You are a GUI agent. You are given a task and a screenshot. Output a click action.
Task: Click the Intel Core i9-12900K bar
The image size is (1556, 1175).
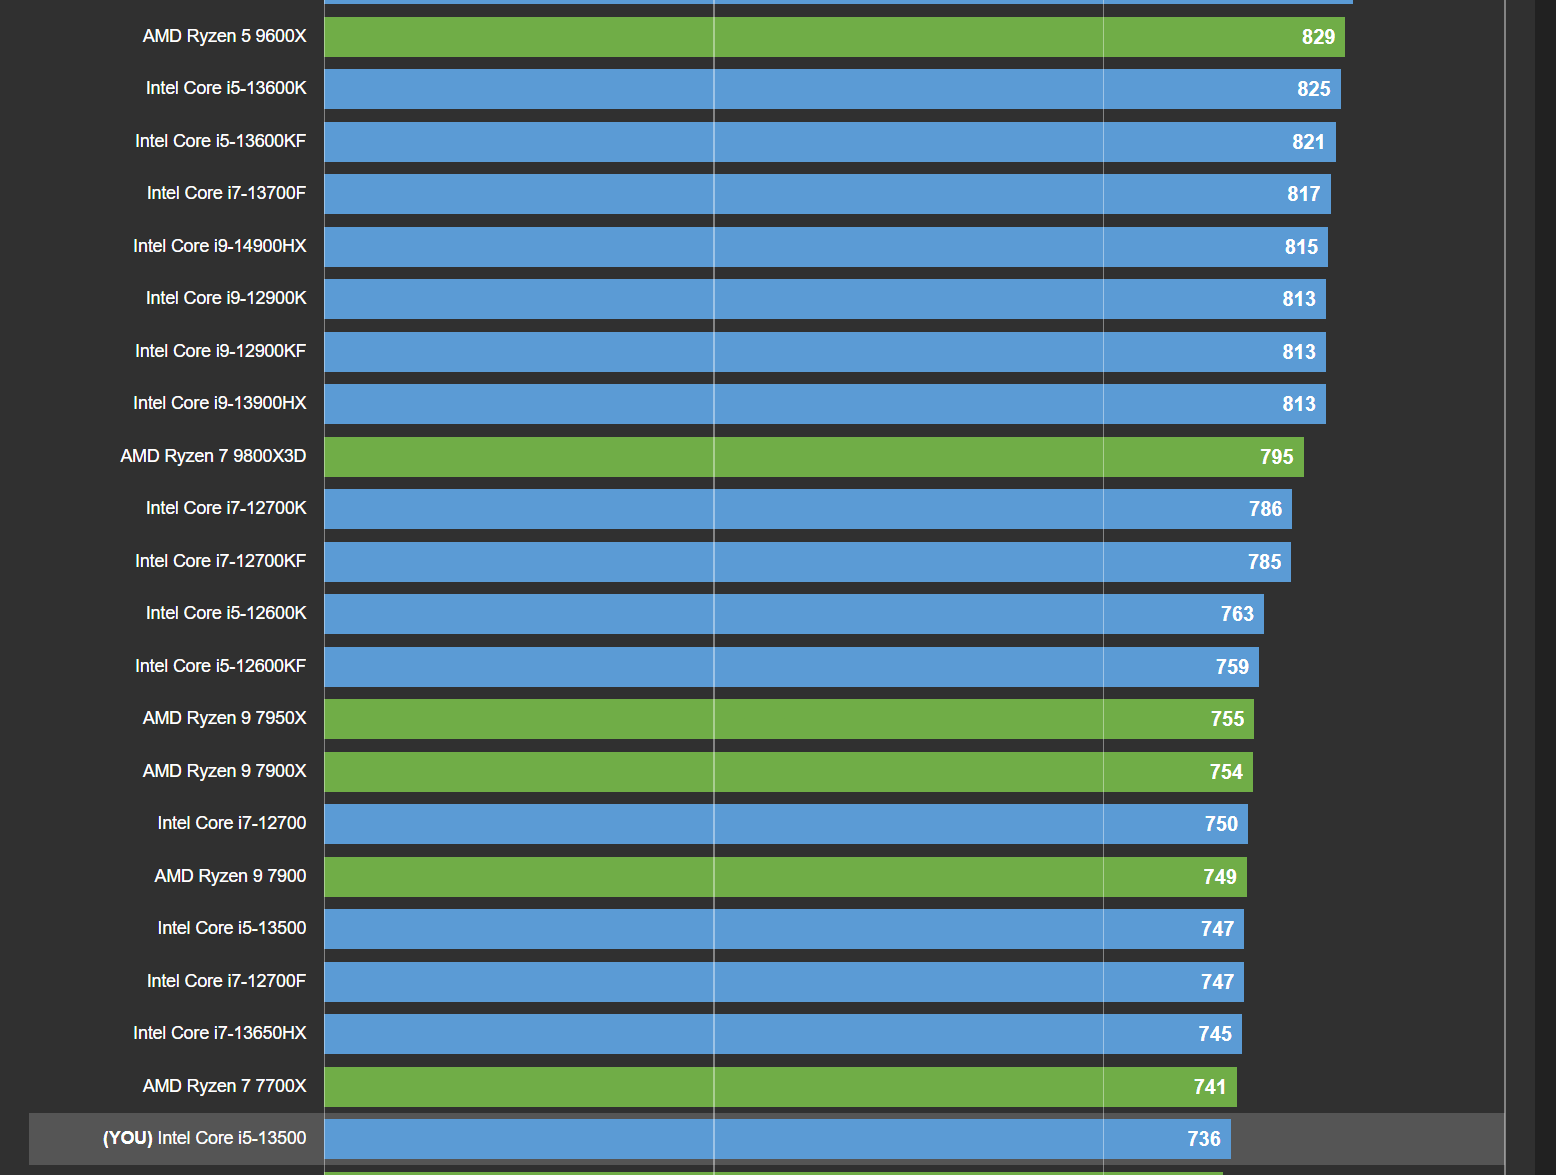coord(825,299)
